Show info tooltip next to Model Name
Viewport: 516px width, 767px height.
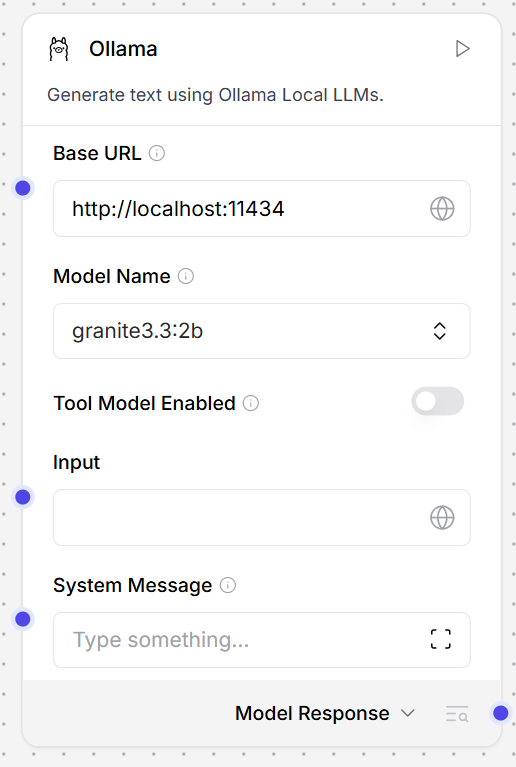coord(186,276)
